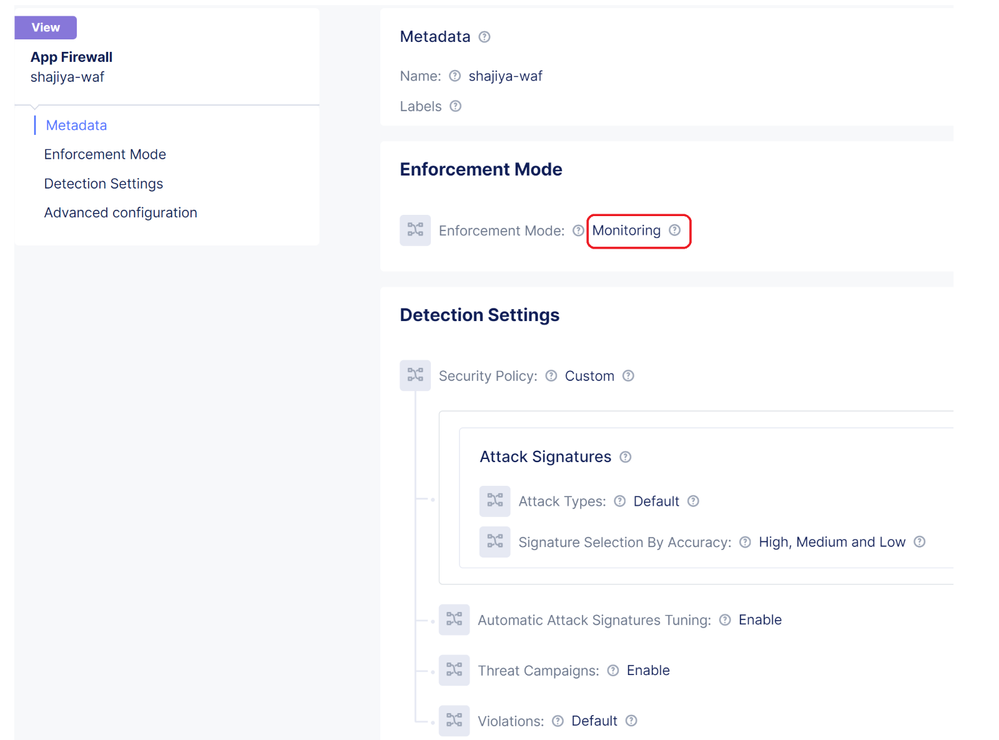Click help icon after Automatic Attack Signatures Tuning

725,620
